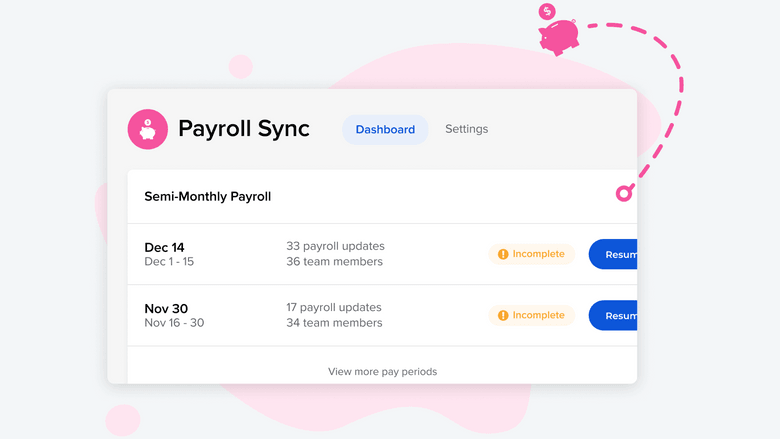Resume the Dec 14 payroll
The width and height of the screenshot is (780, 439).
613,254
